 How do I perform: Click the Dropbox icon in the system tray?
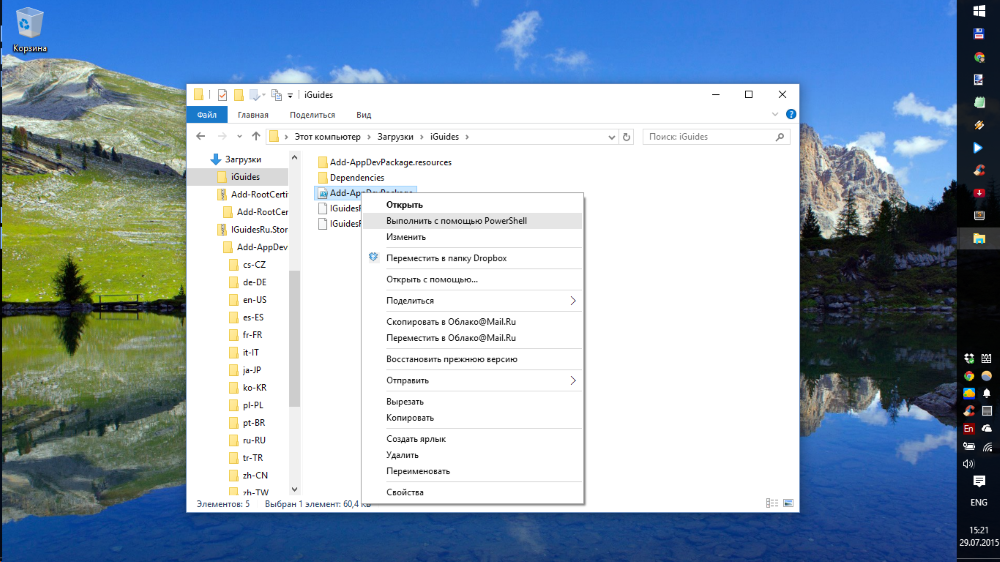tap(968, 358)
